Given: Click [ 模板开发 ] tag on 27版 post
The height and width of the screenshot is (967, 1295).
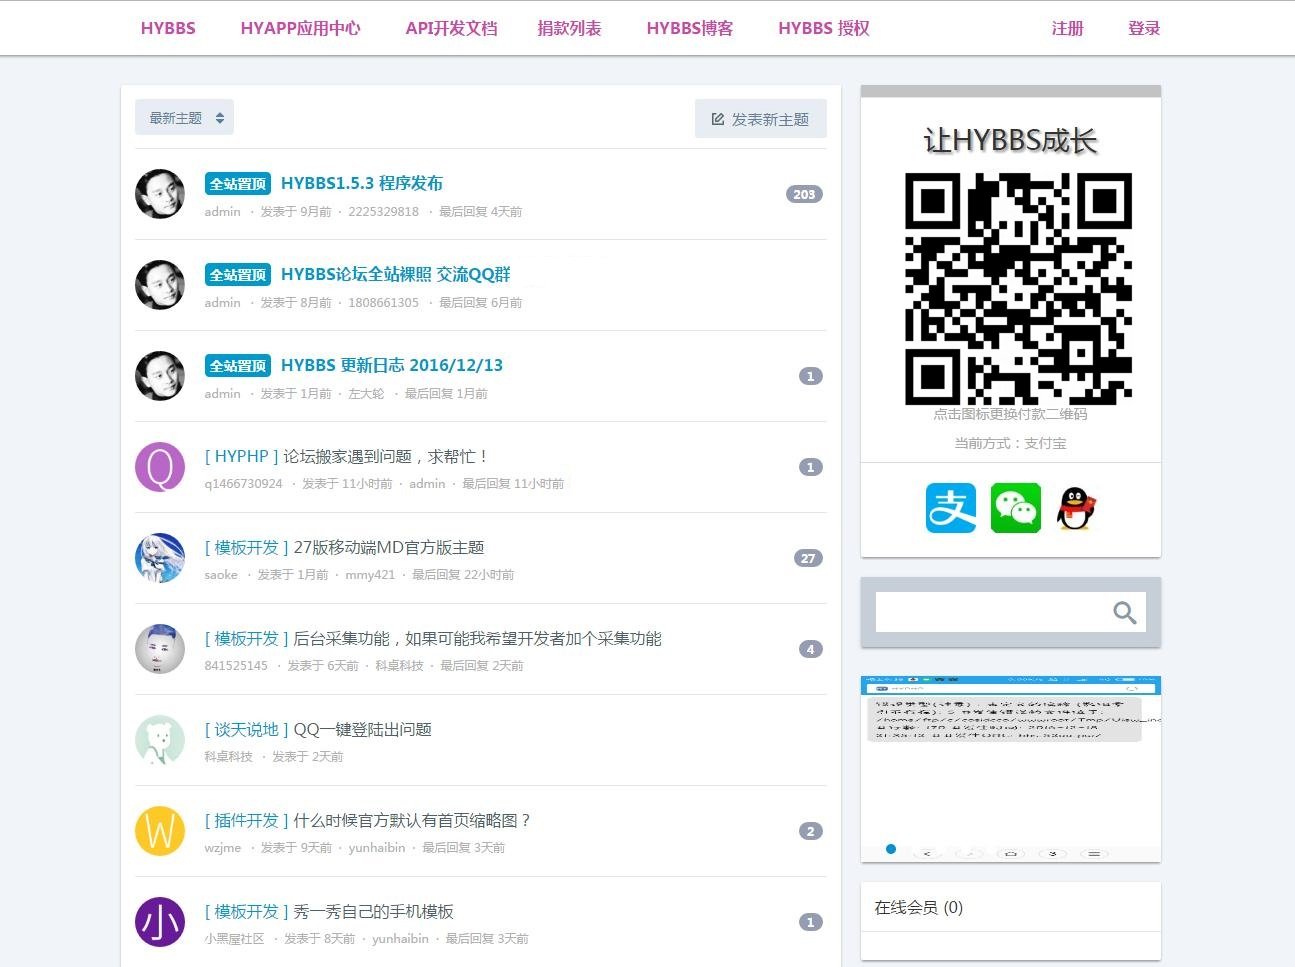Looking at the screenshot, I should (247, 547).
